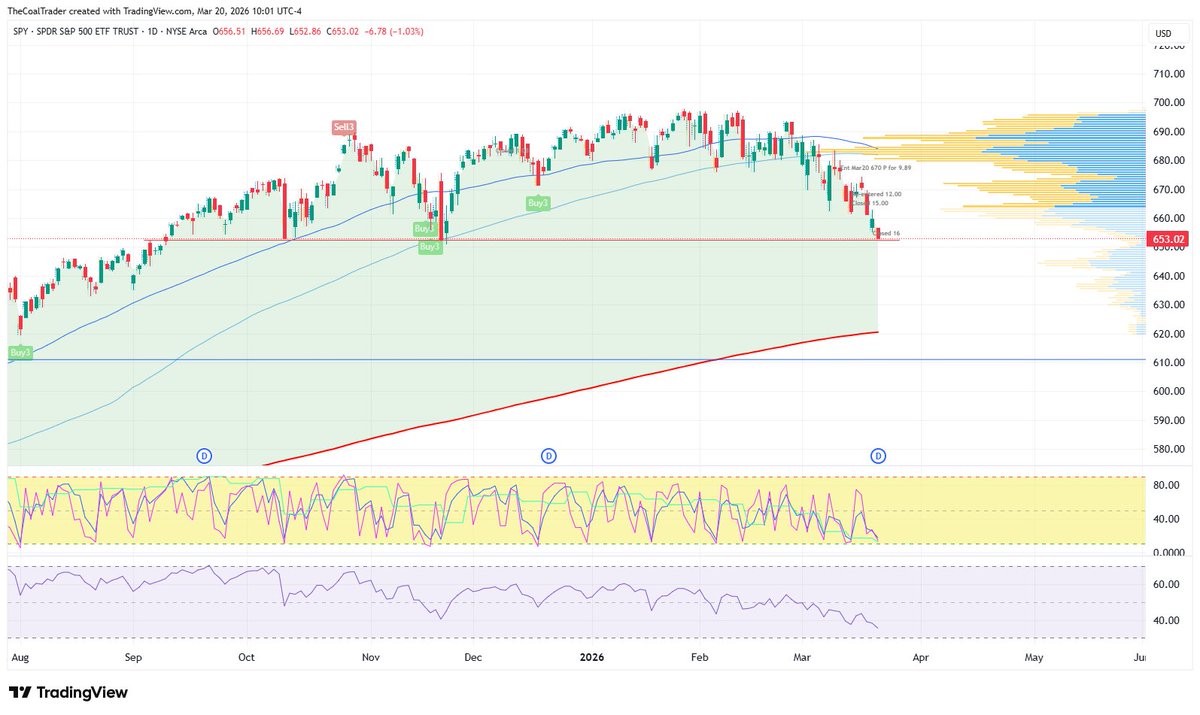1200x715 pixels.
Task: Click the 2026 label on the time axis
Action: pos(592,658)
